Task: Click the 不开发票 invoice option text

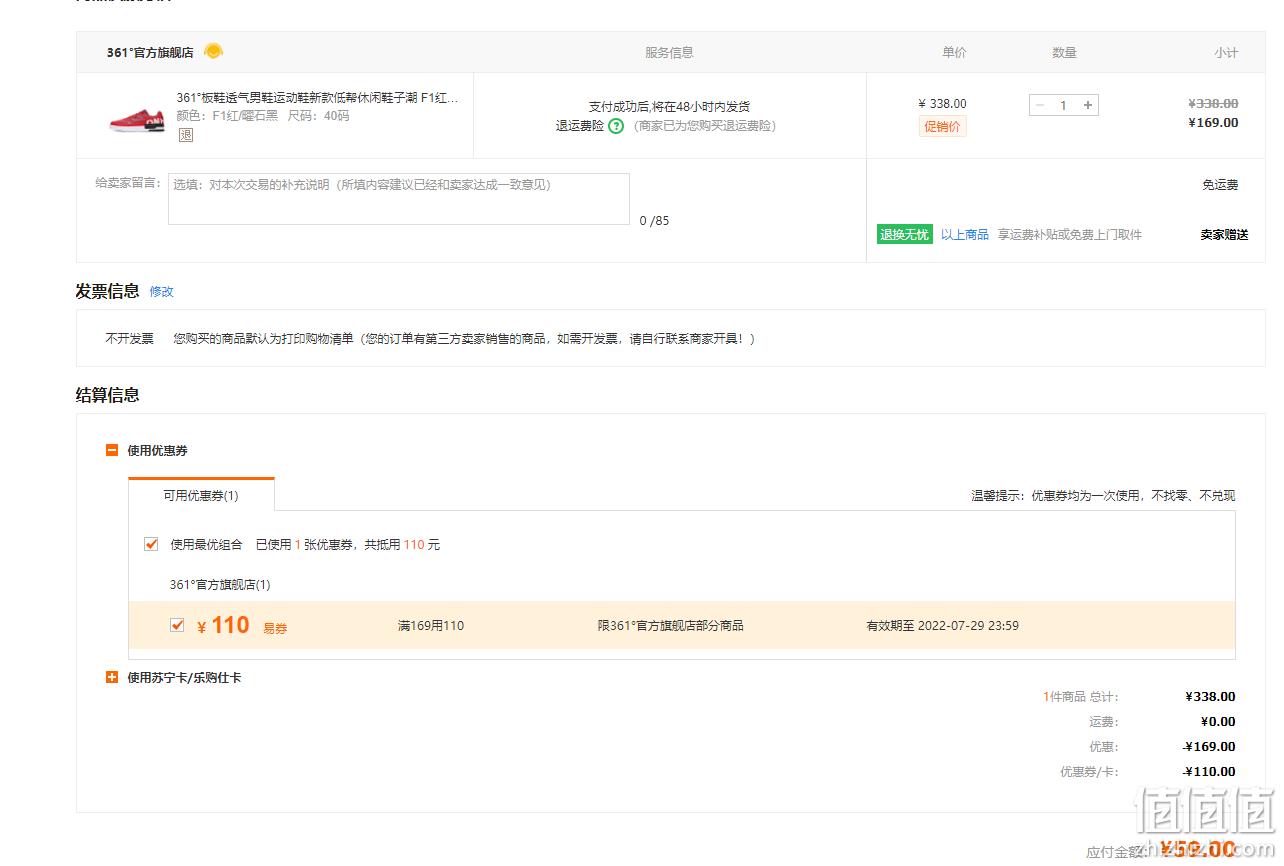Action: pos(130,339)
